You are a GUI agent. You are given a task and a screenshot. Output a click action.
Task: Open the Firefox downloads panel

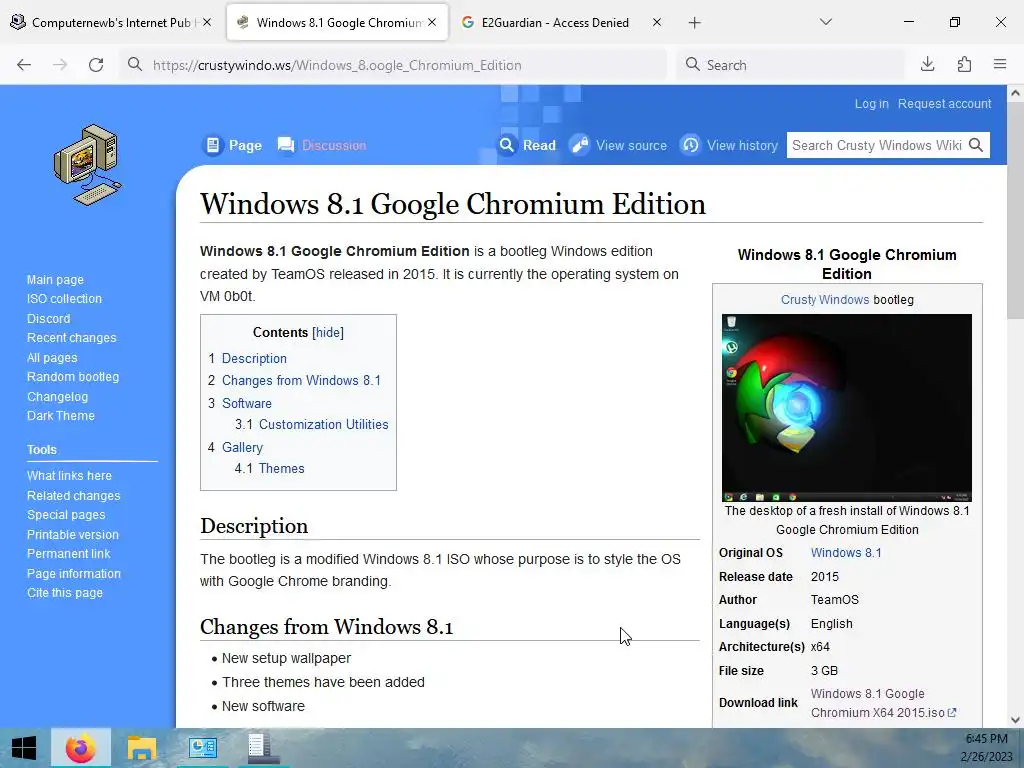[x=927, y=64]
